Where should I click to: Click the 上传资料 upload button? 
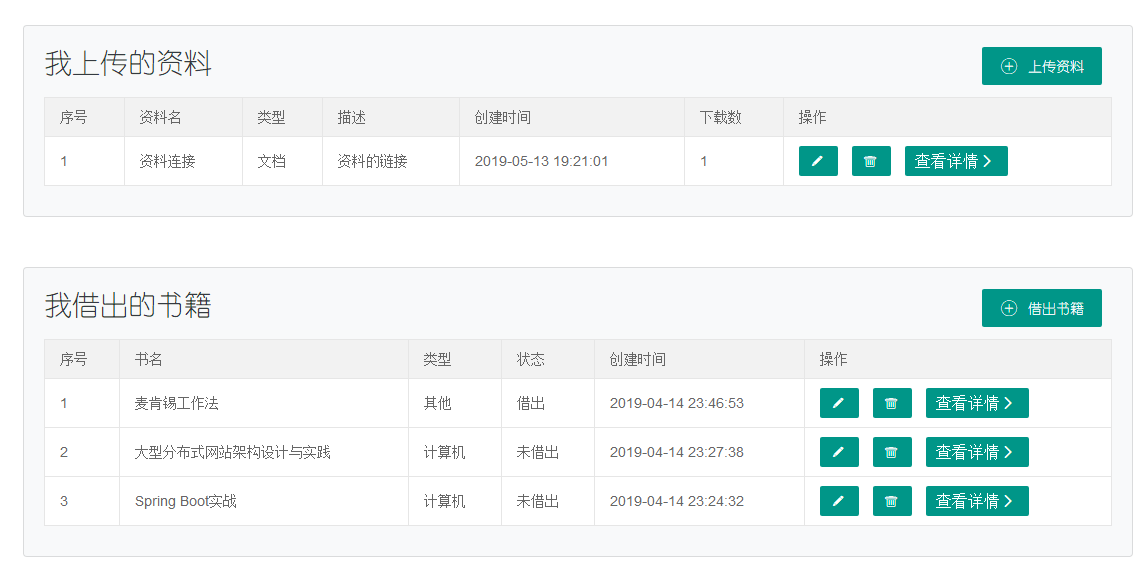pyautogui.click(x=1041, y=66)
